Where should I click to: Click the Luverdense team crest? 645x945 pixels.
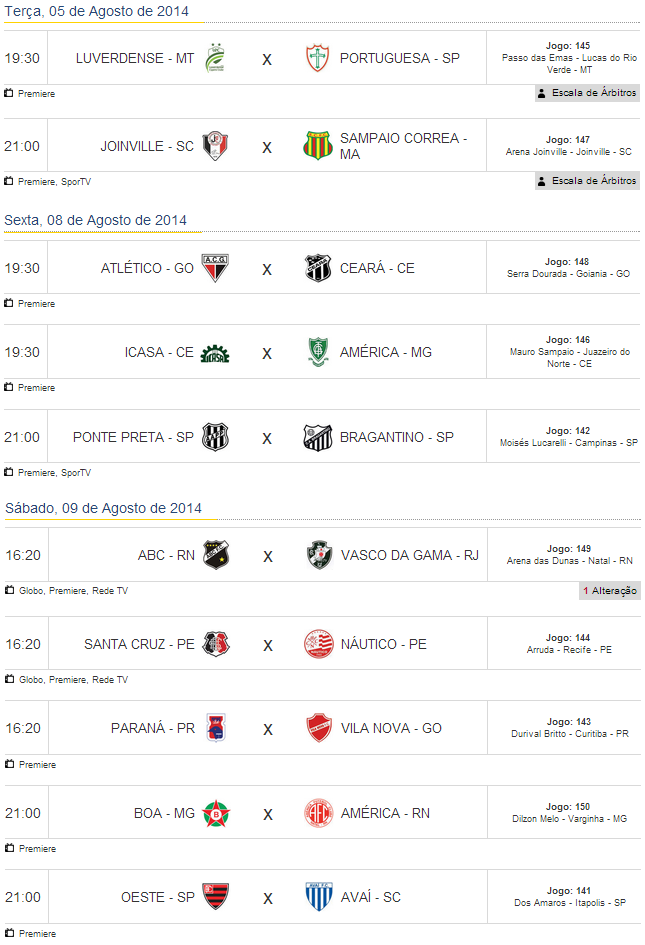click(215, 58)
